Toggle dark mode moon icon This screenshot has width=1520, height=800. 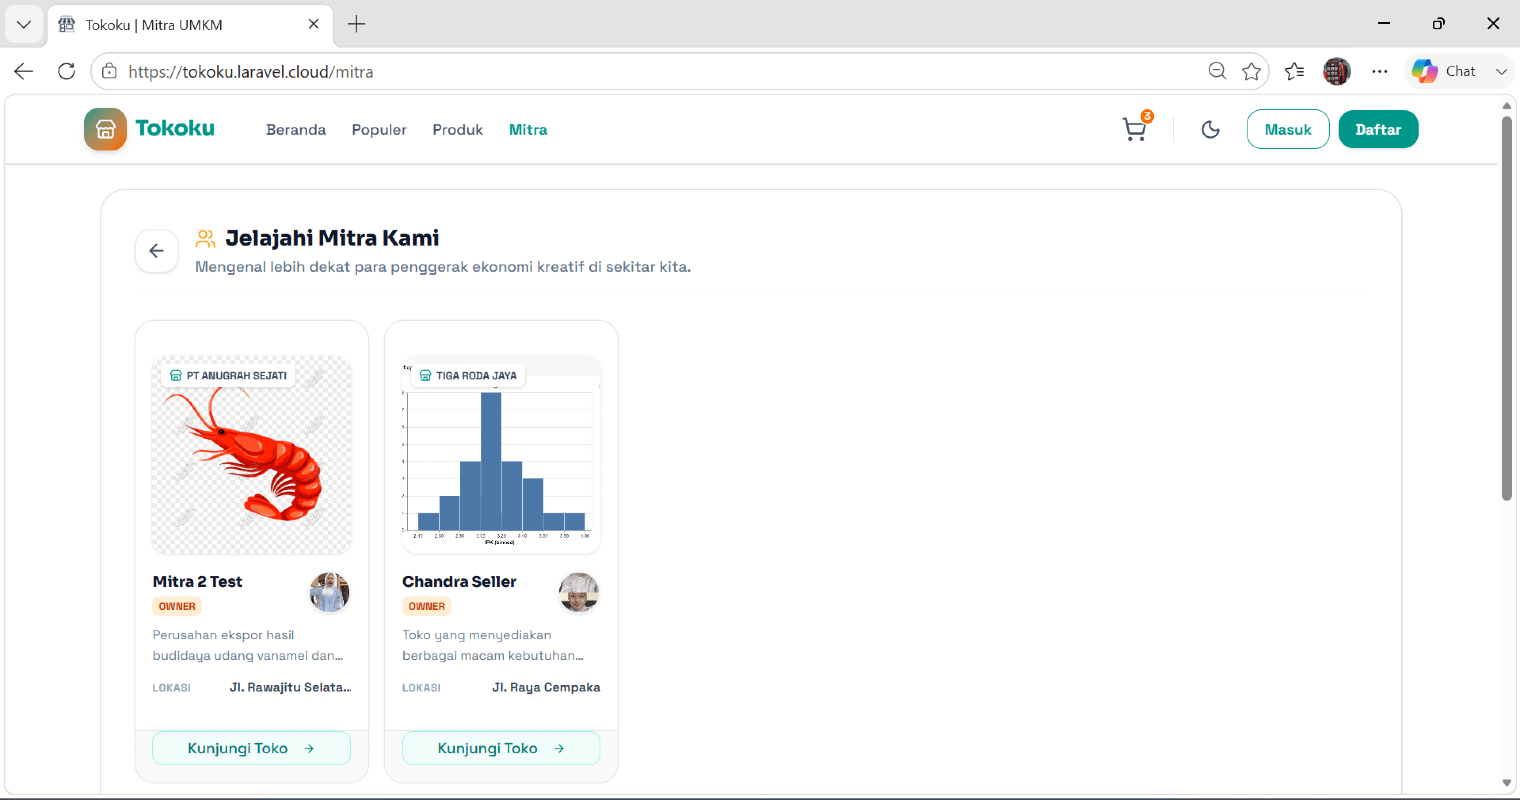(x=1211, y=129)
